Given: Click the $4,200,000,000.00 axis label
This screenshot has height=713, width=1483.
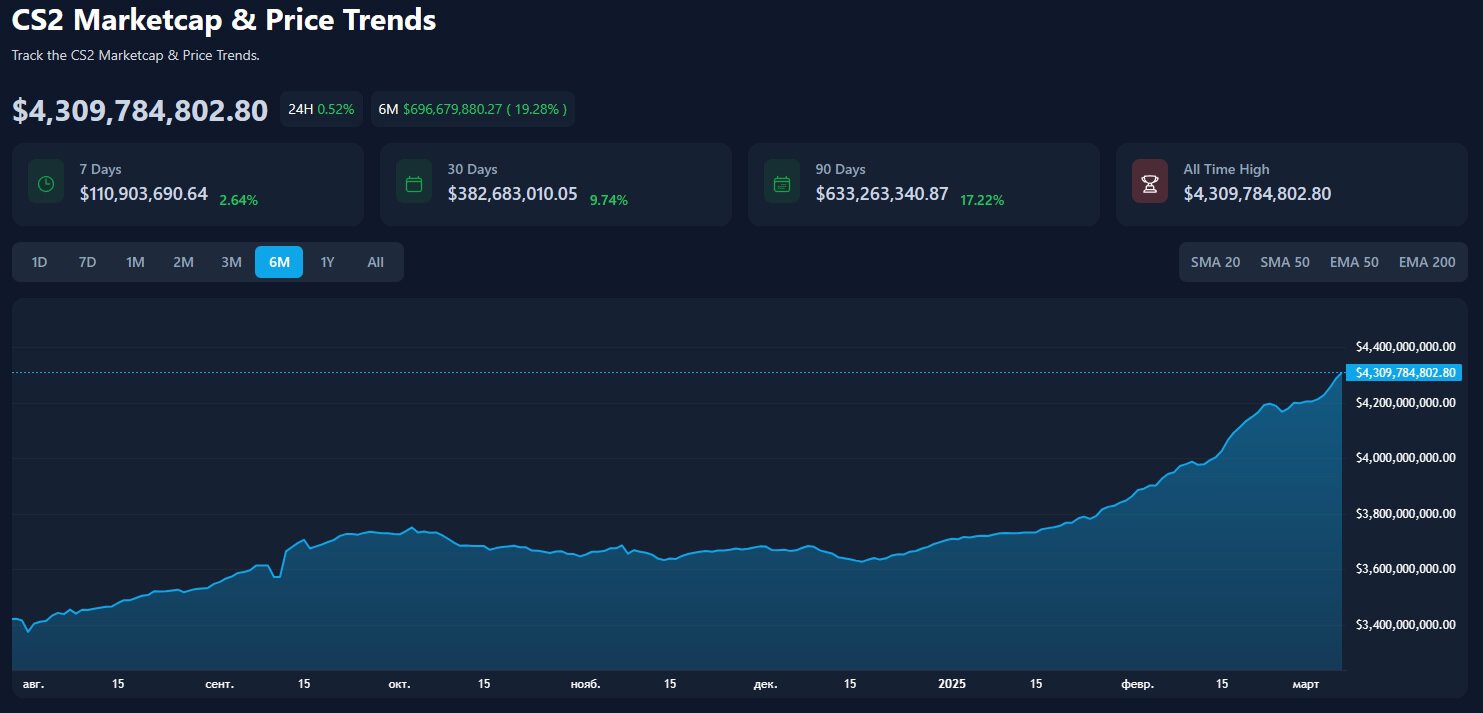Looking at the screenshot, I should coord(1404,403).
